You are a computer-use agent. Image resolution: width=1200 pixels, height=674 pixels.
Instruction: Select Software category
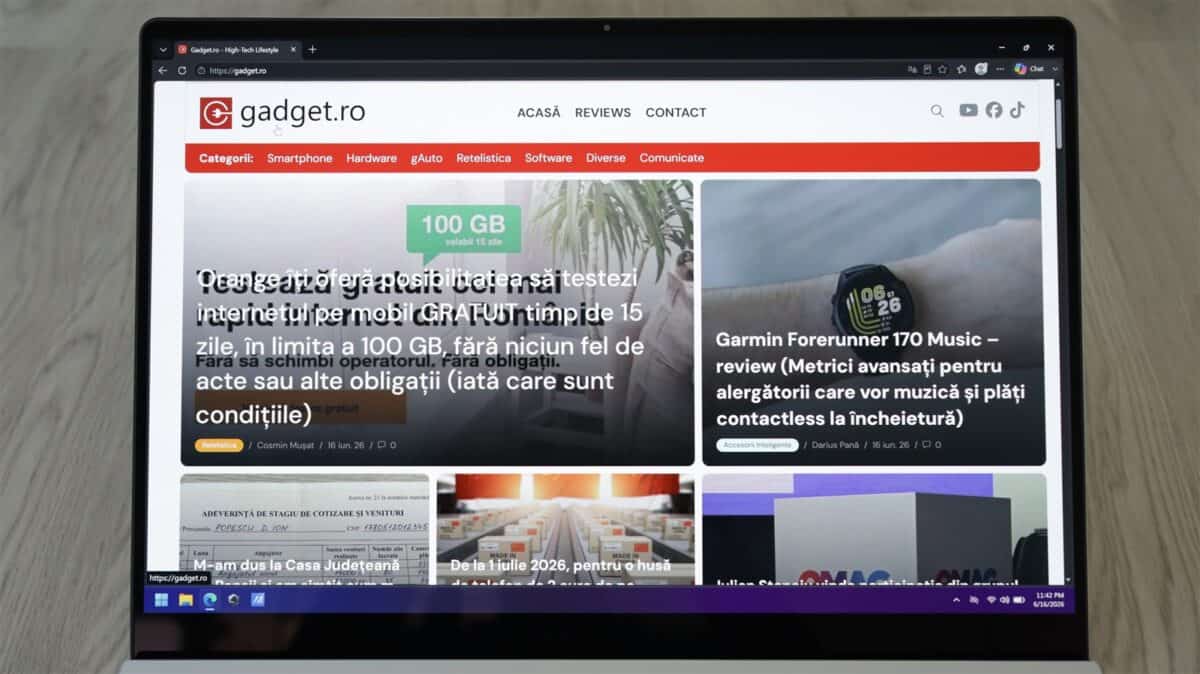548,158
